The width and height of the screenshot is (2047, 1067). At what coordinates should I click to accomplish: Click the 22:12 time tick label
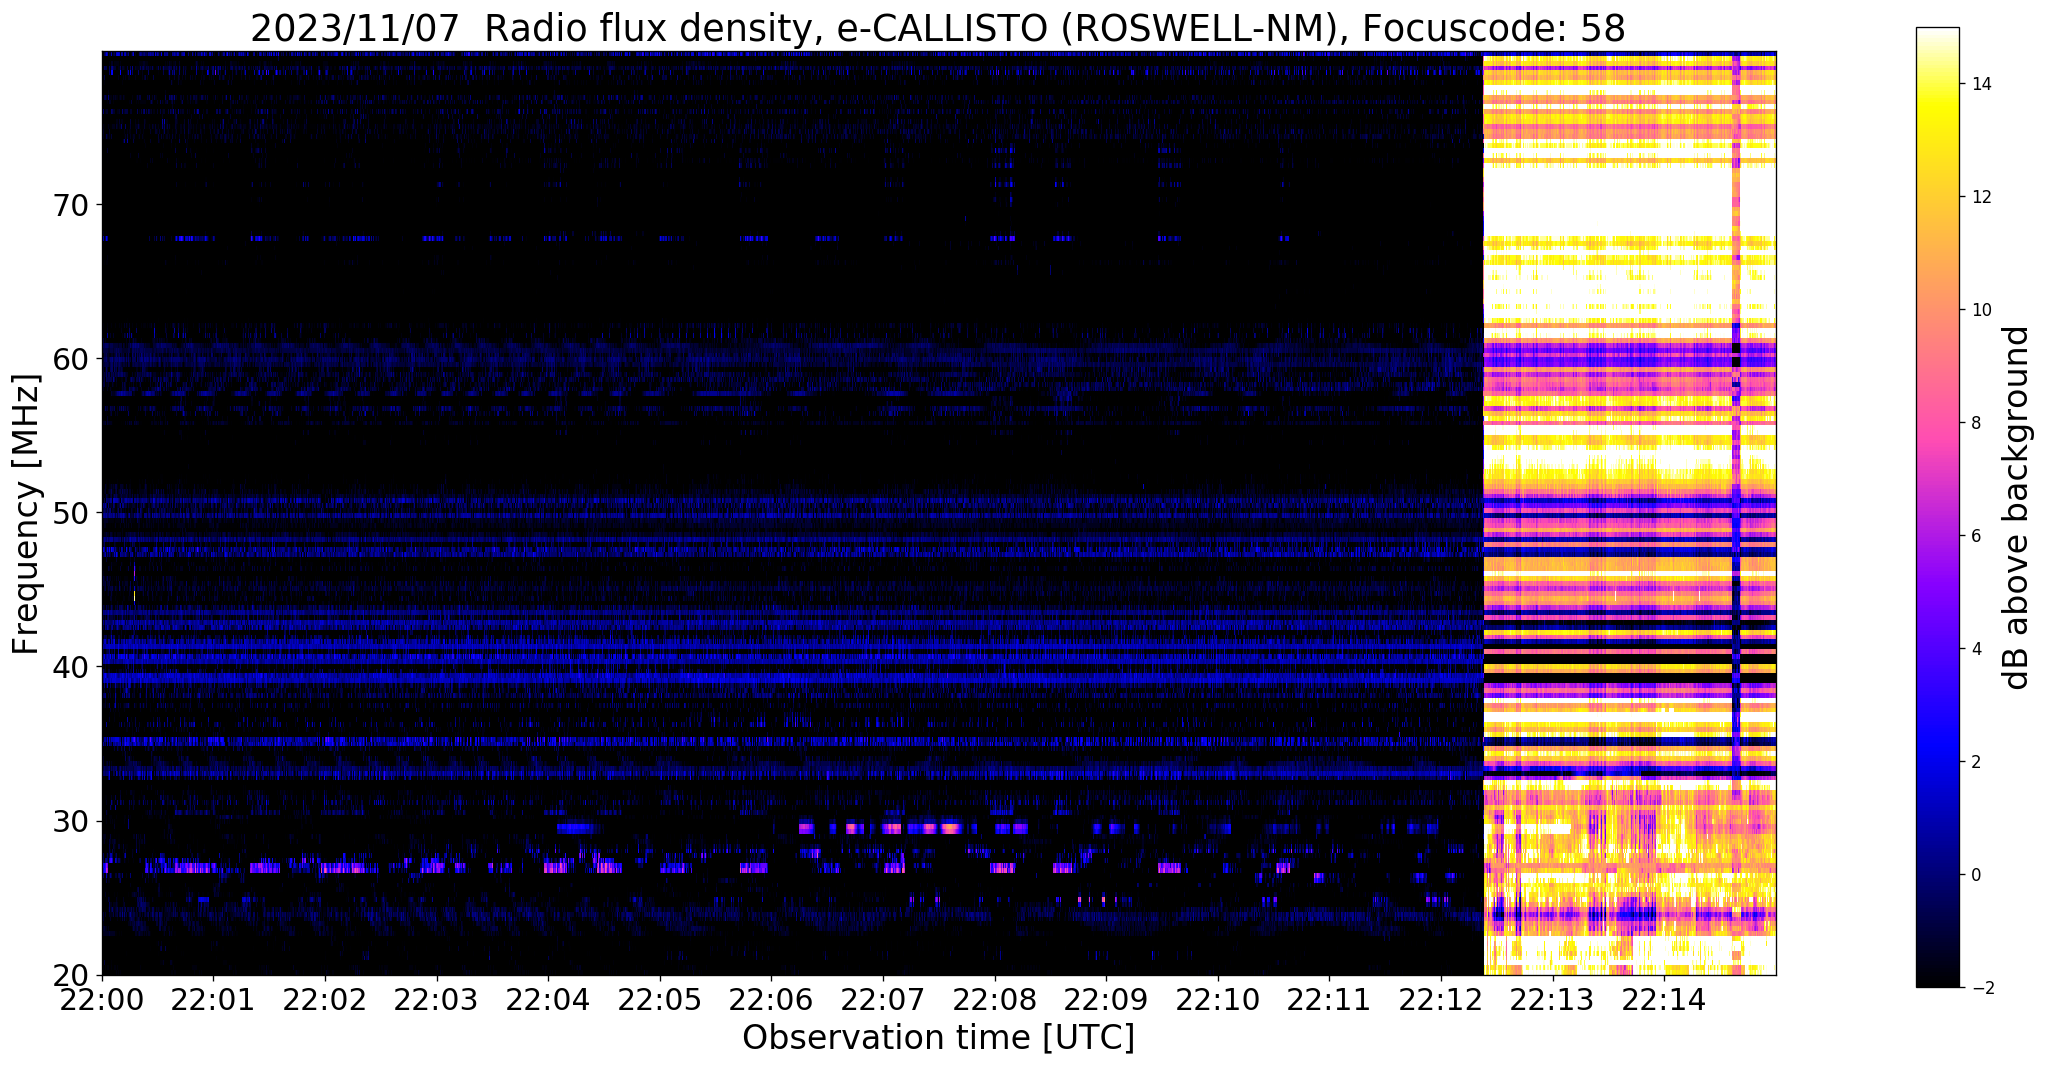point(1440,999)
